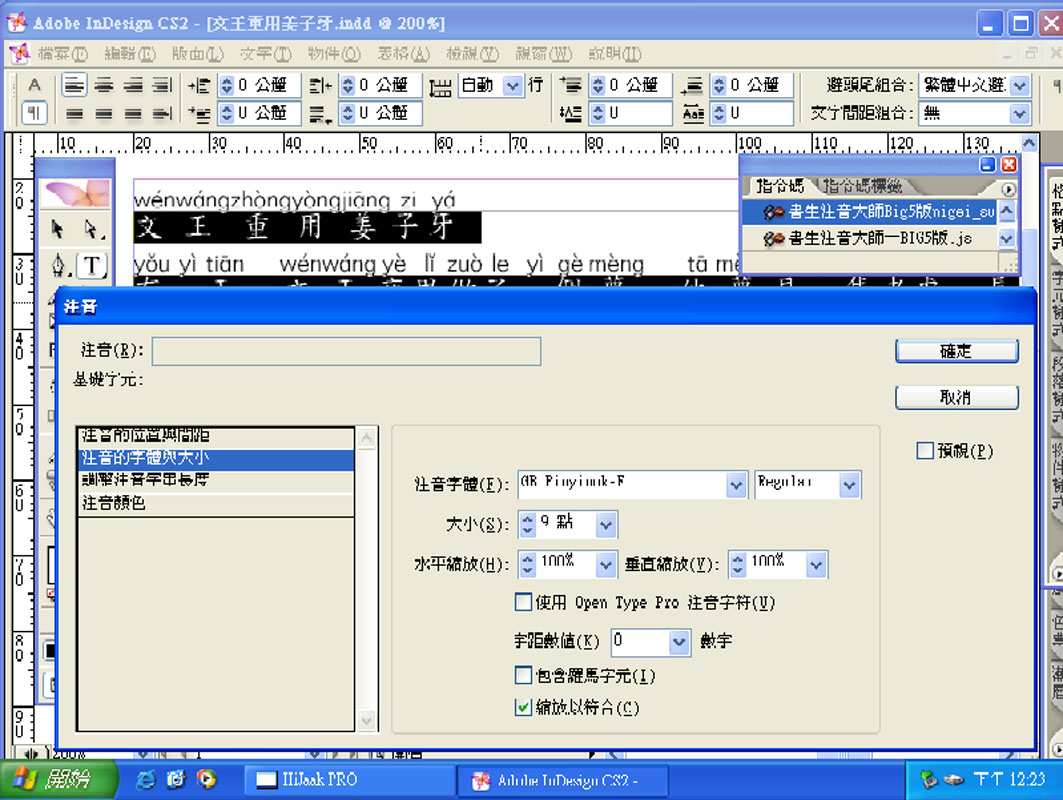Click justify last line centered icon
The height and width of the screenshot is (800, 1063).
pyautogui.click(x=104, y=113)
